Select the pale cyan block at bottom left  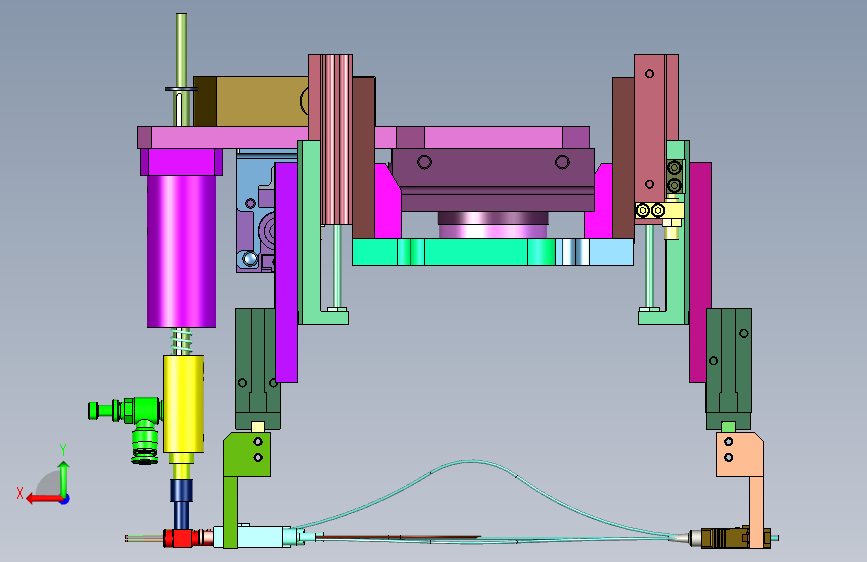(x=254, y=537)
